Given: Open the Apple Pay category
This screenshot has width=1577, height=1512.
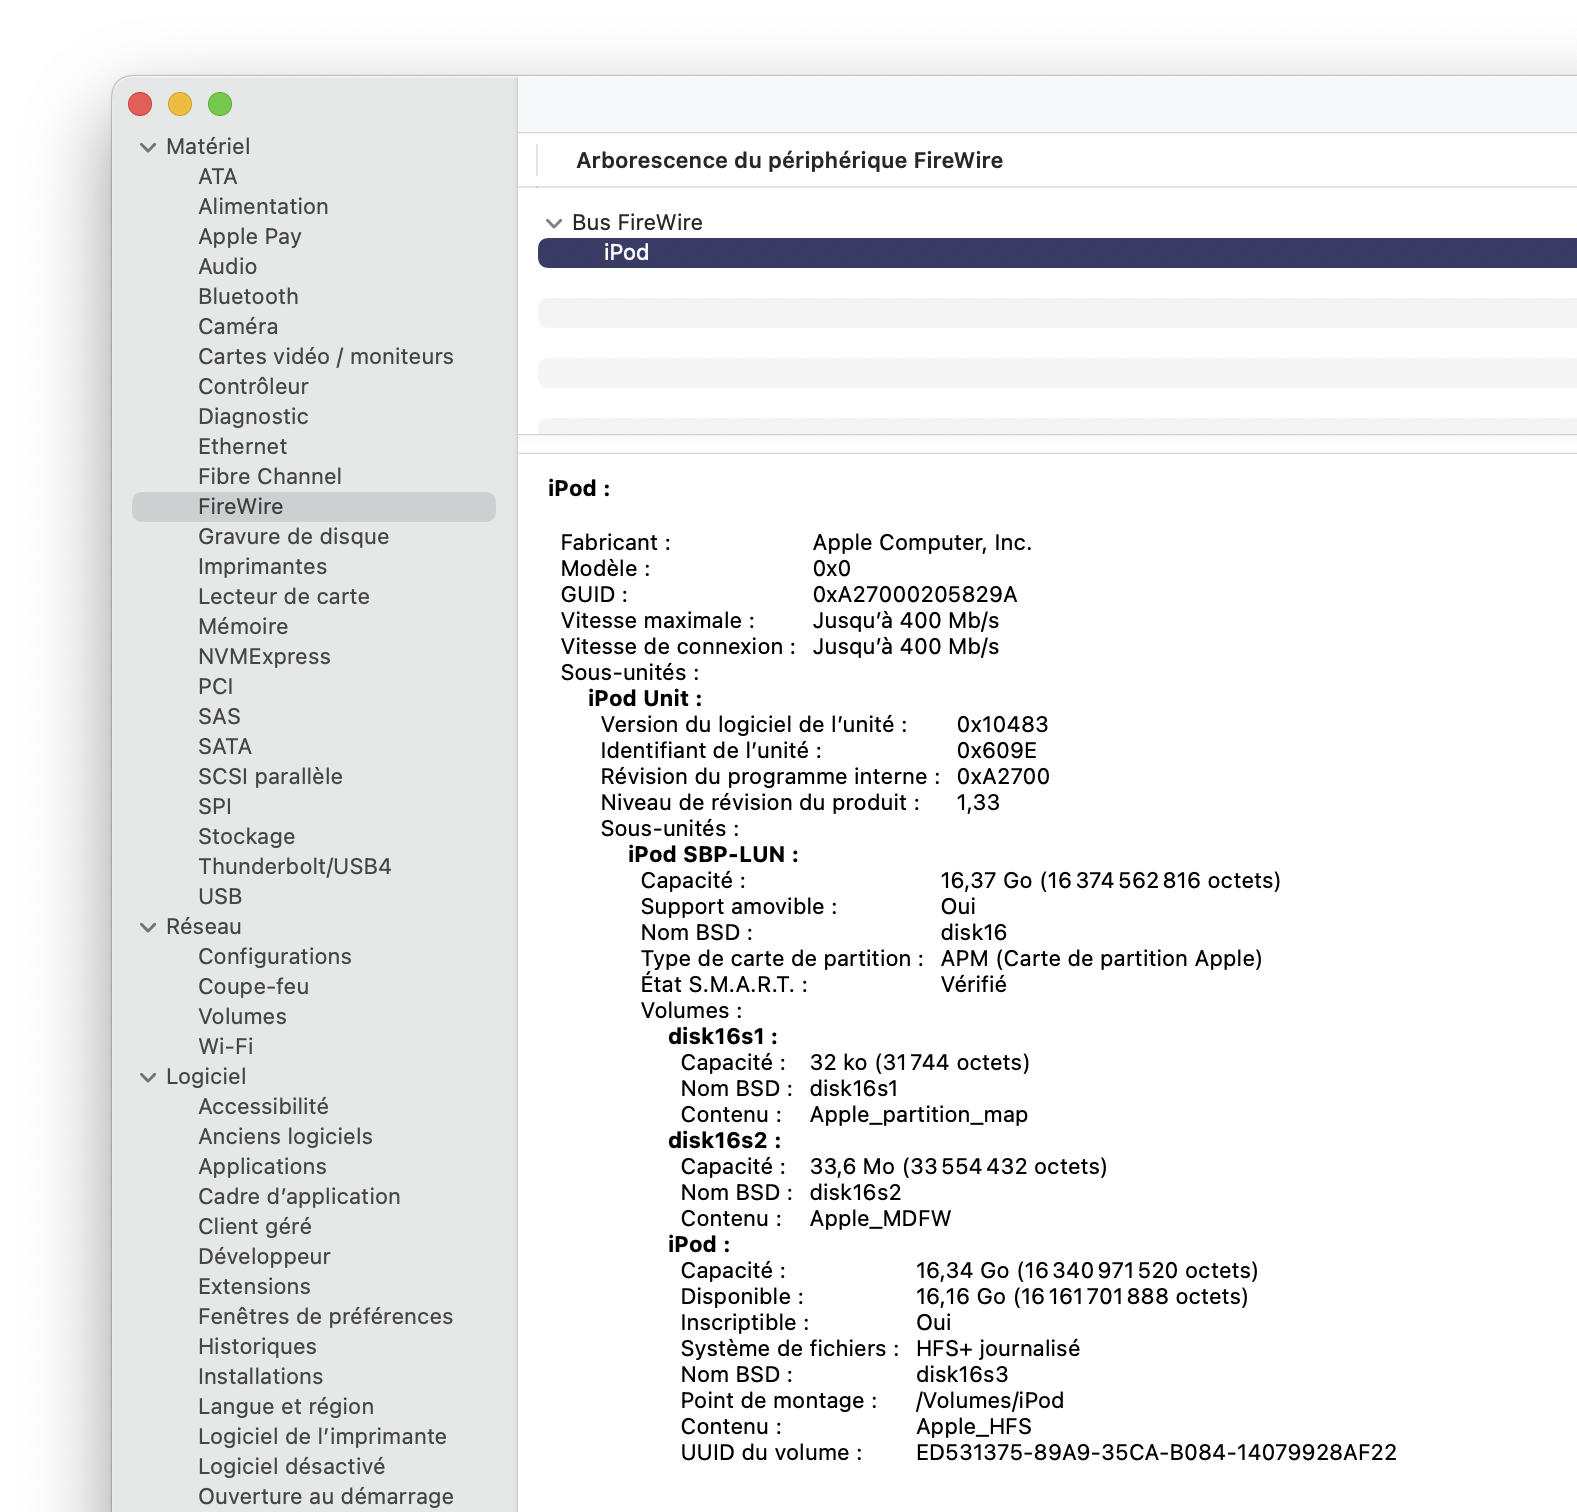Looking at the screenshot, I should [x=249, y=237].
